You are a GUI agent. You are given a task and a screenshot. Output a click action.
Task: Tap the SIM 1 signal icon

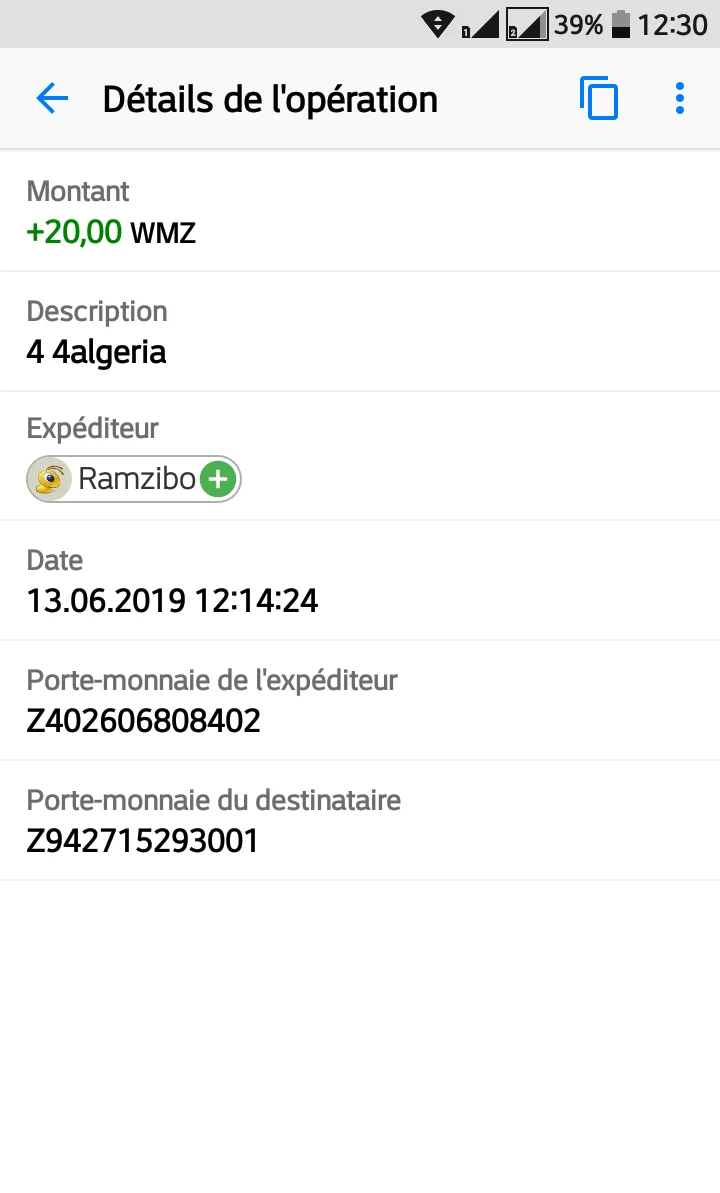pyautogui.click(x=481, y=24)
